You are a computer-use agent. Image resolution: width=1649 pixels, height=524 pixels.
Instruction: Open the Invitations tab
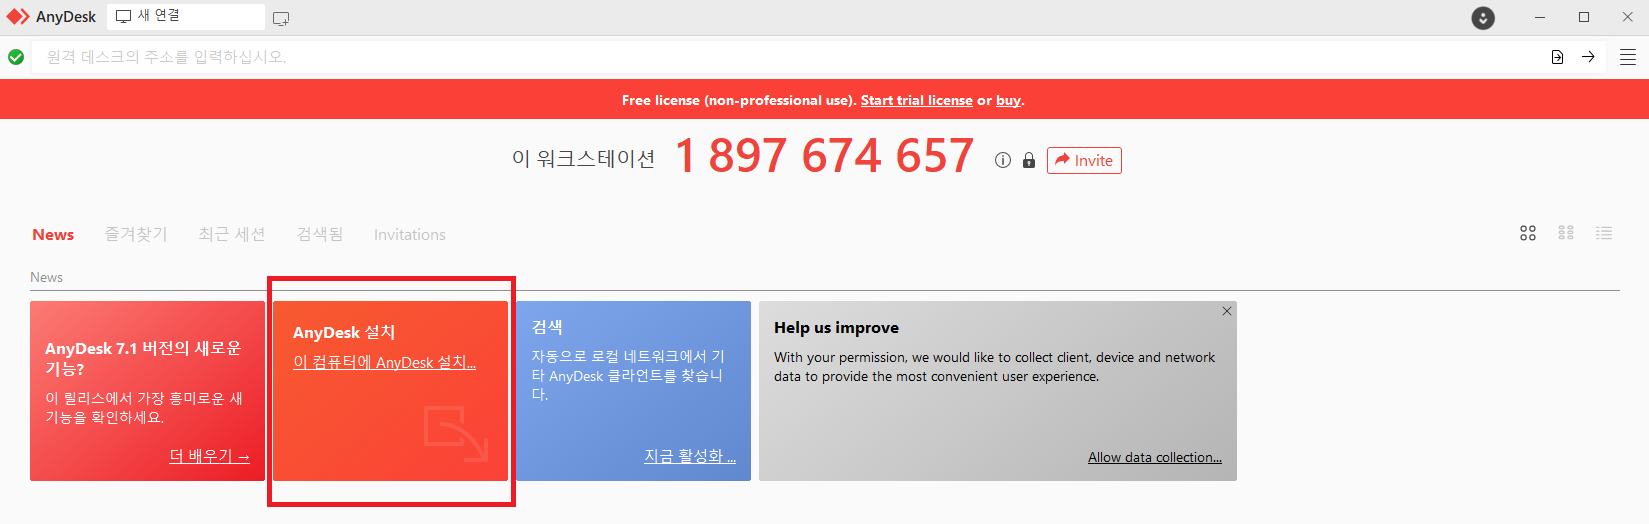(x=410, y=235)
